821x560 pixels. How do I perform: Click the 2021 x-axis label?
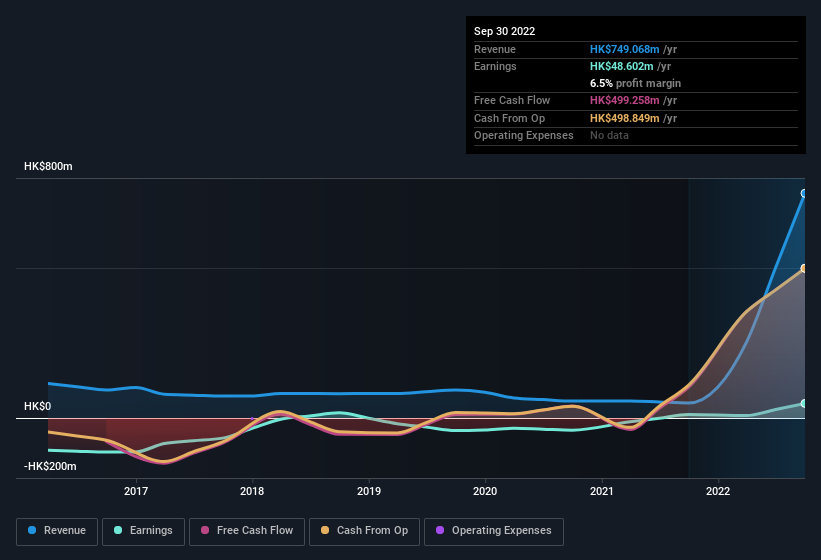tap(602, 491)
